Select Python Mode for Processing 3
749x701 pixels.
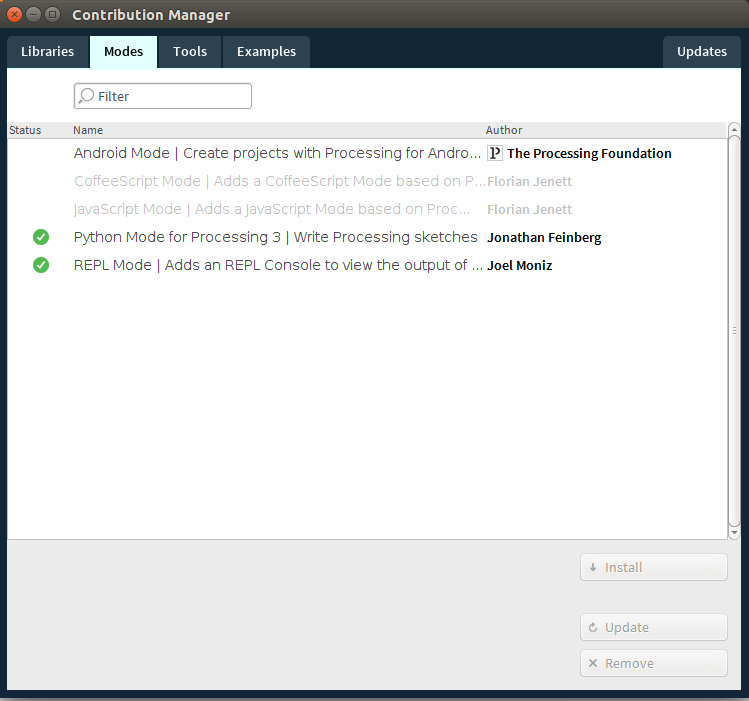pos(367,237)
